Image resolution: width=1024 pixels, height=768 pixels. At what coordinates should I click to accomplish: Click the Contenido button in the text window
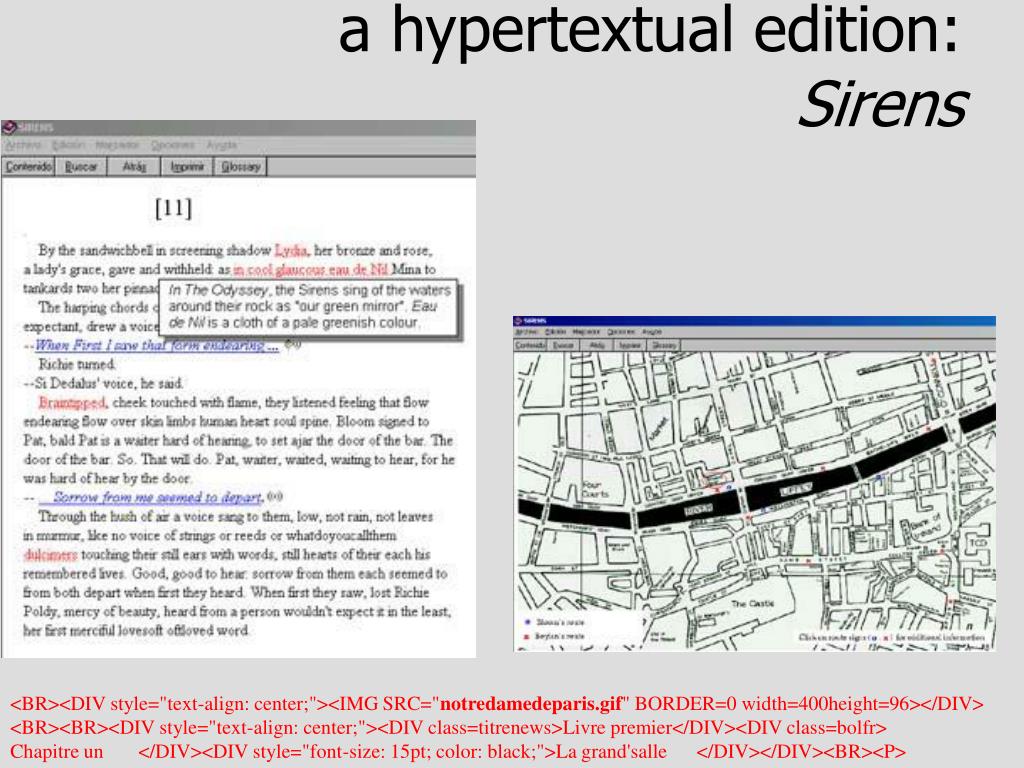click(28, 167)
